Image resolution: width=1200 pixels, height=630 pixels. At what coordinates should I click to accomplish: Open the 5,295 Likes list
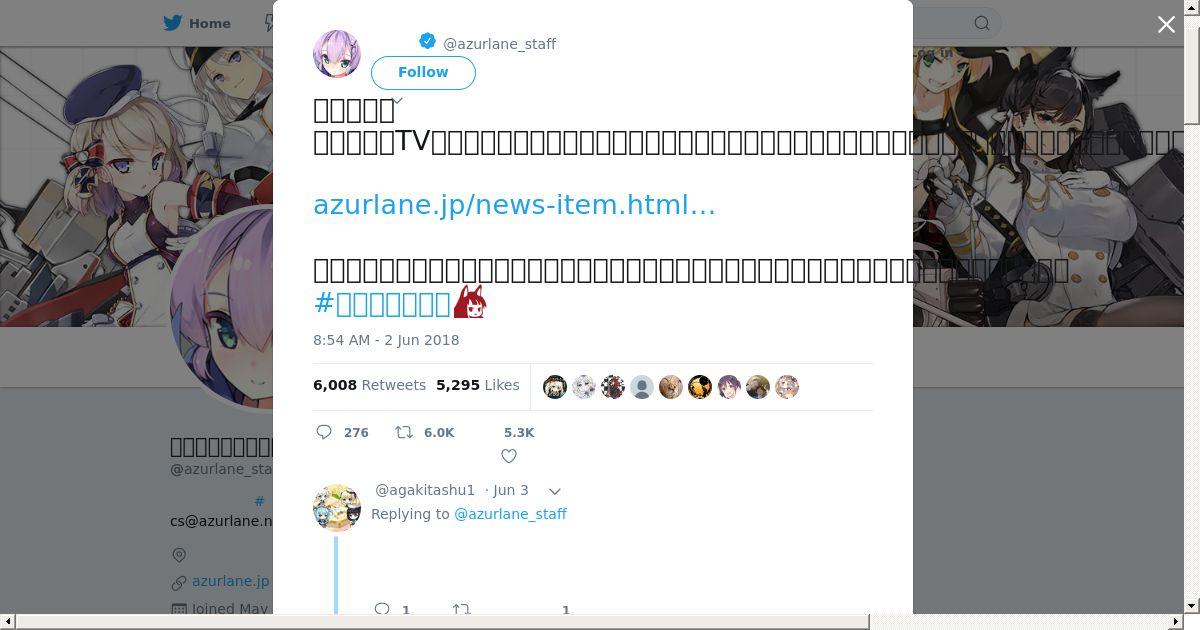point(477,385)
